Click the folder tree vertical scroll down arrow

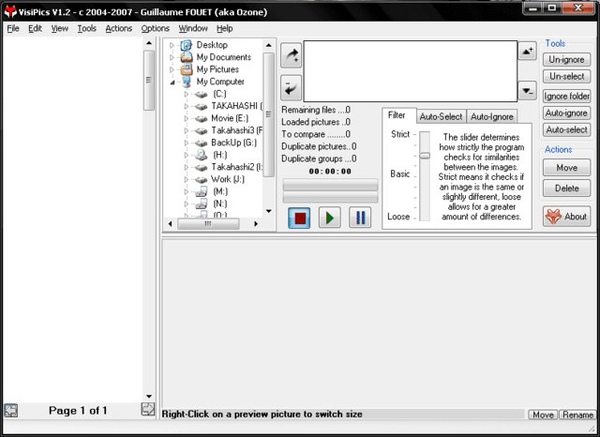pyautogui.click(x=269, y=211)
